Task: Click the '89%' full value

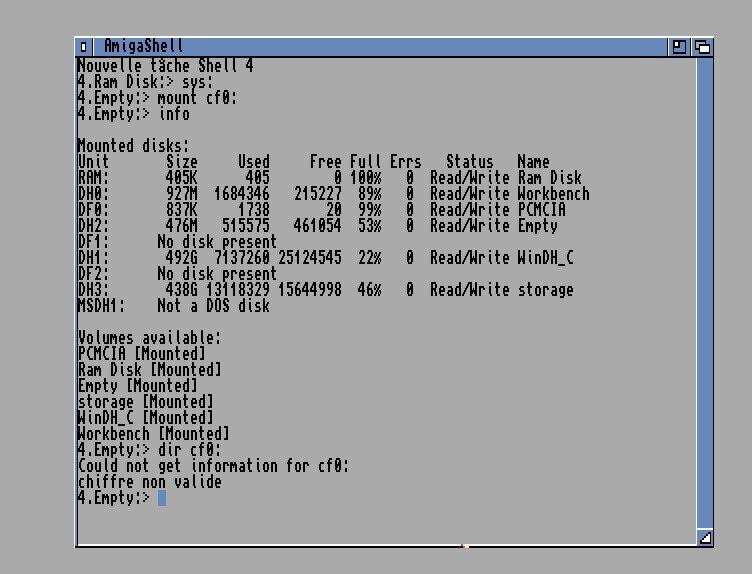Action: pos(370,194)
